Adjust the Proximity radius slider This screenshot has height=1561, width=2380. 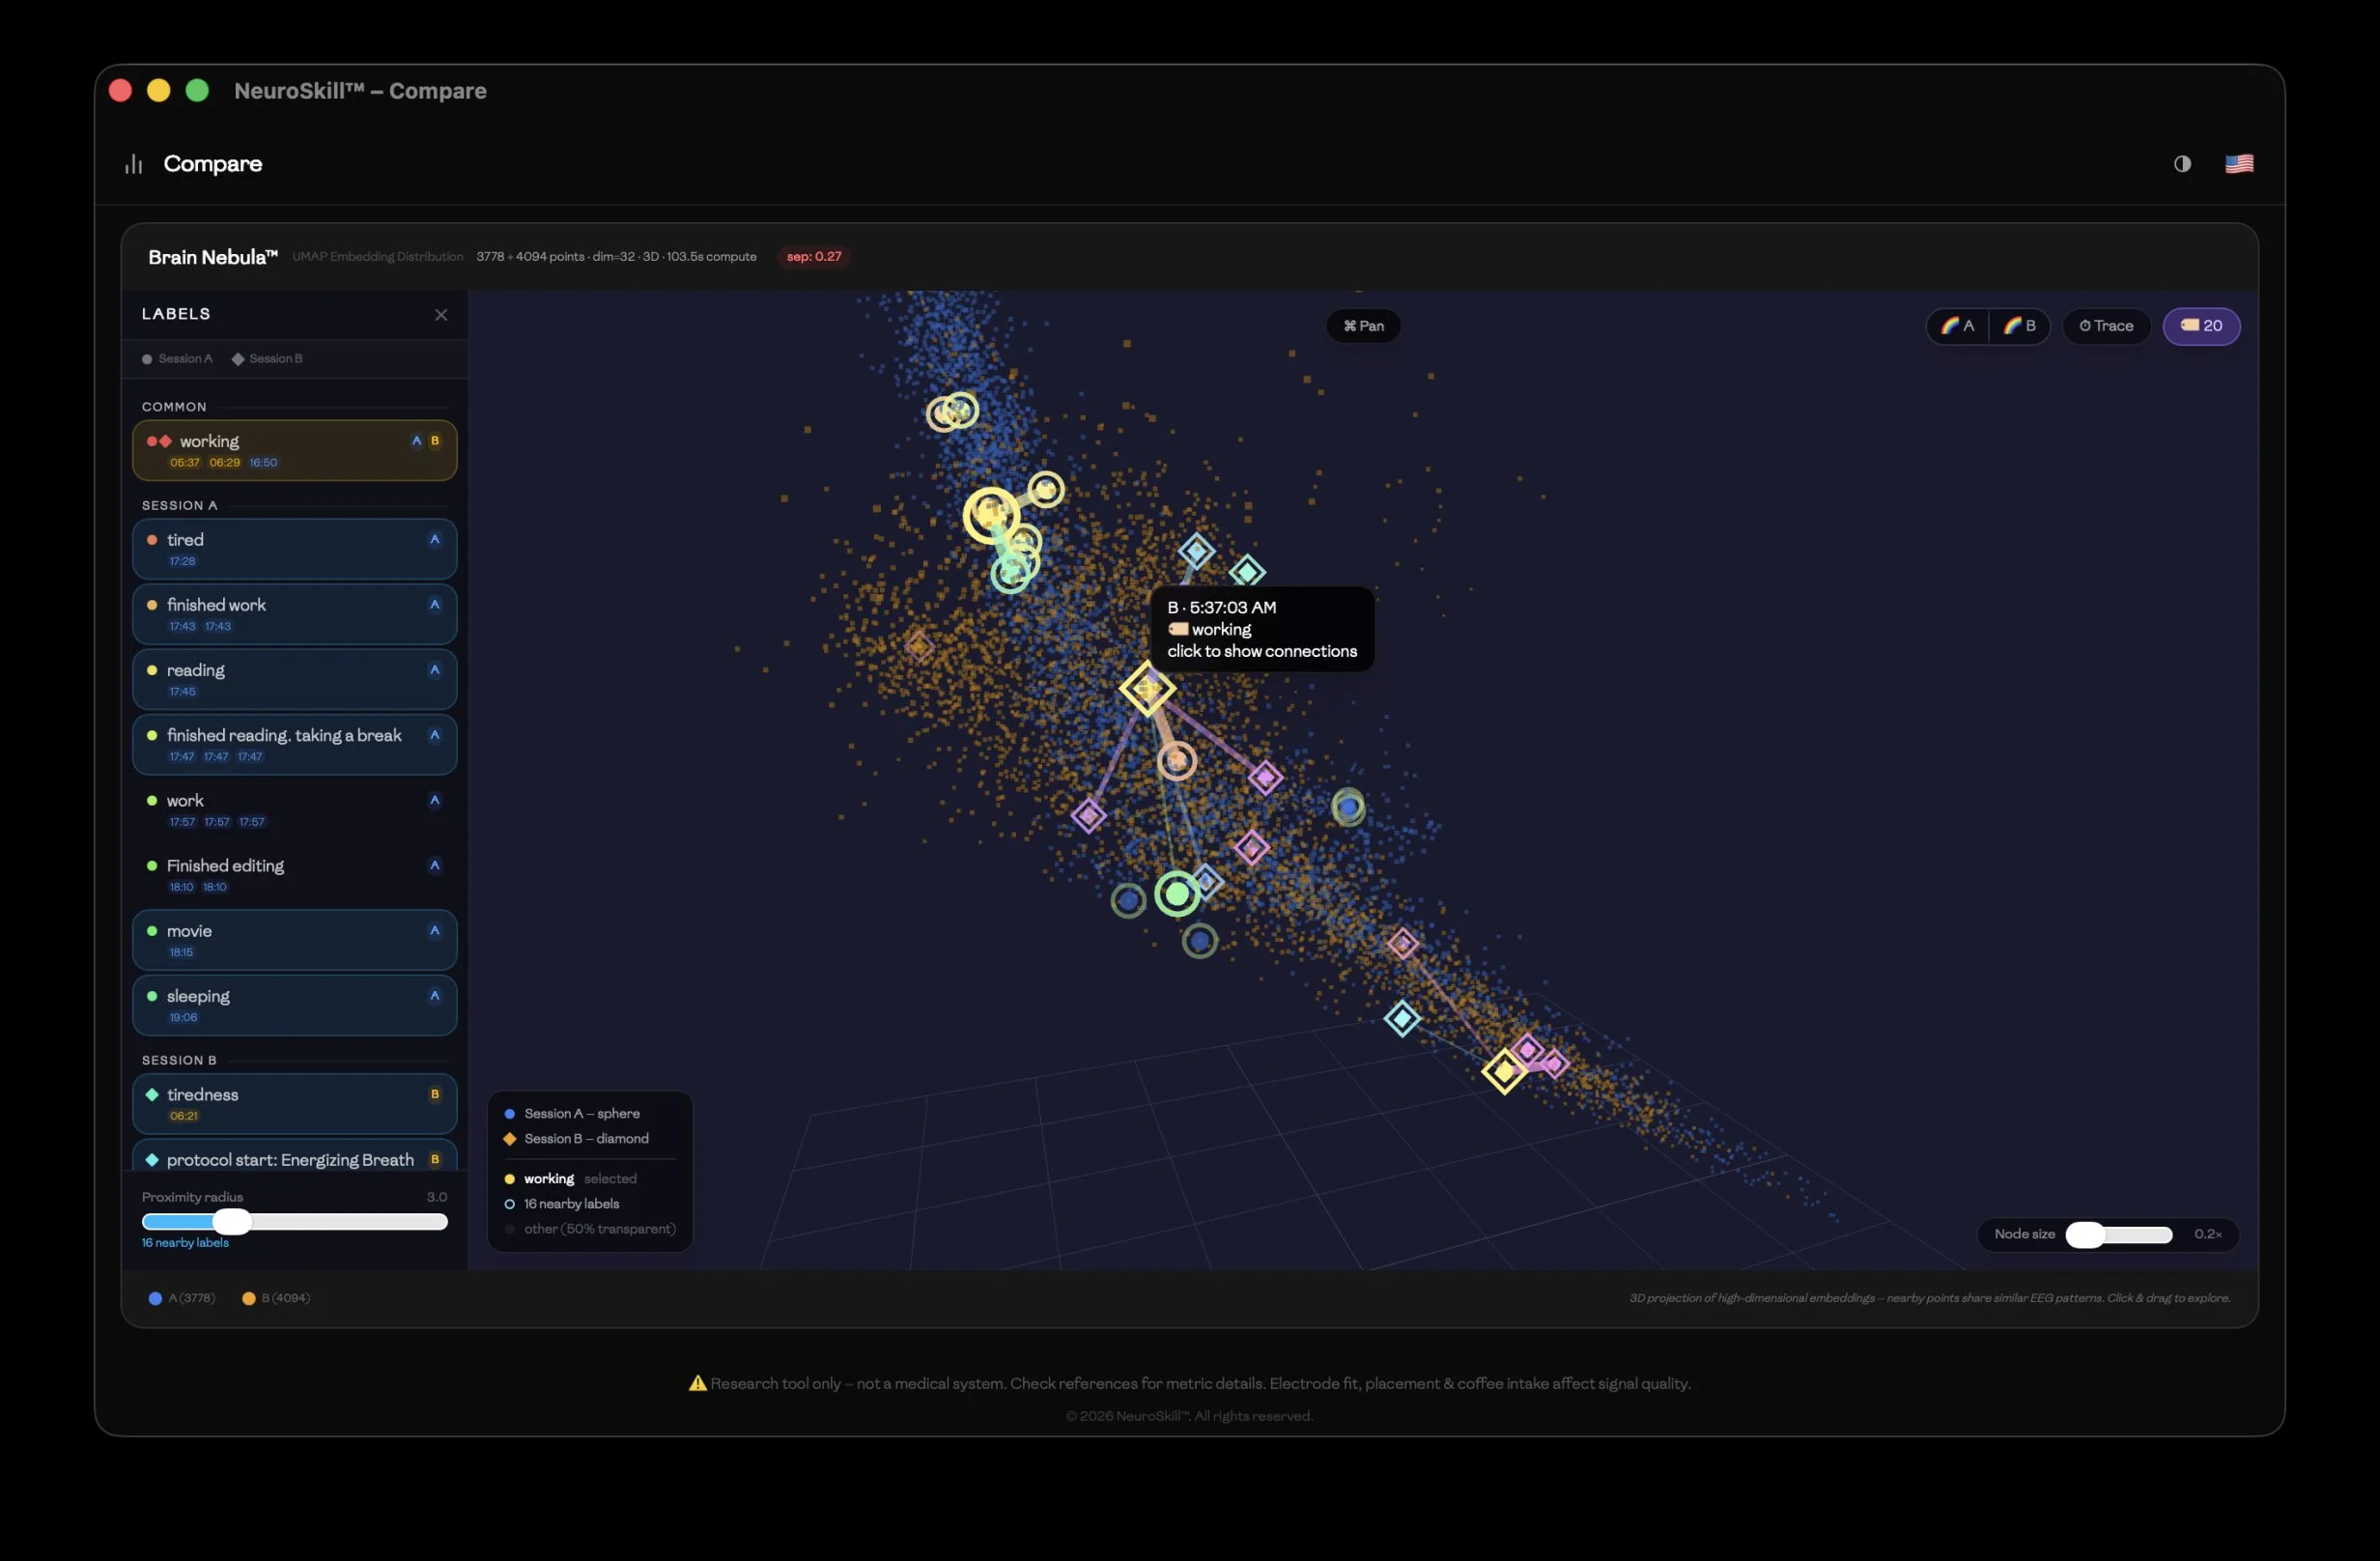coord(232,1221)
